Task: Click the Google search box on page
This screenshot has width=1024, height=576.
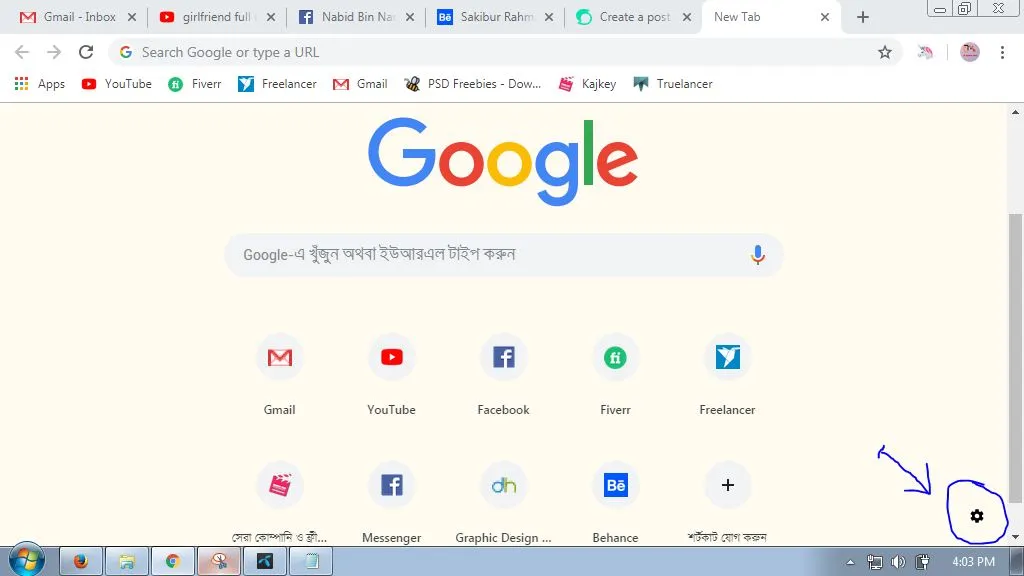Action: point(503,255)
